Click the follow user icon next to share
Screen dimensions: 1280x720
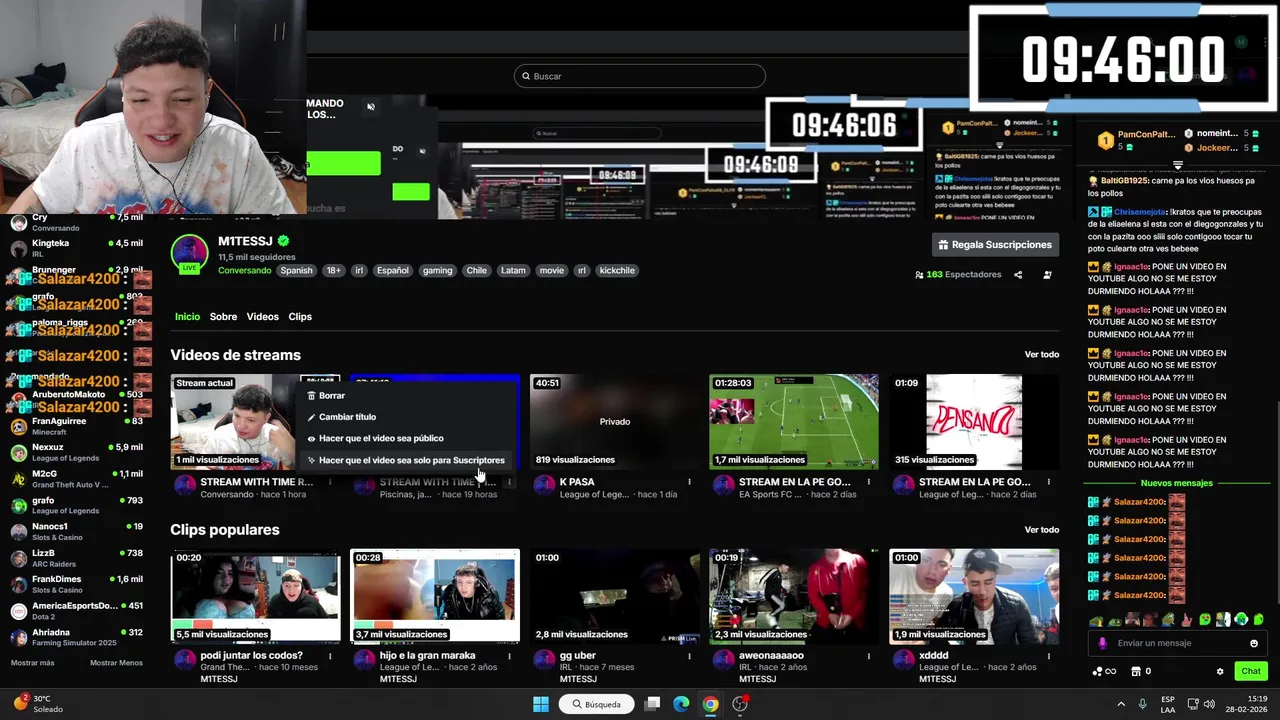[x=1047, y=275]
